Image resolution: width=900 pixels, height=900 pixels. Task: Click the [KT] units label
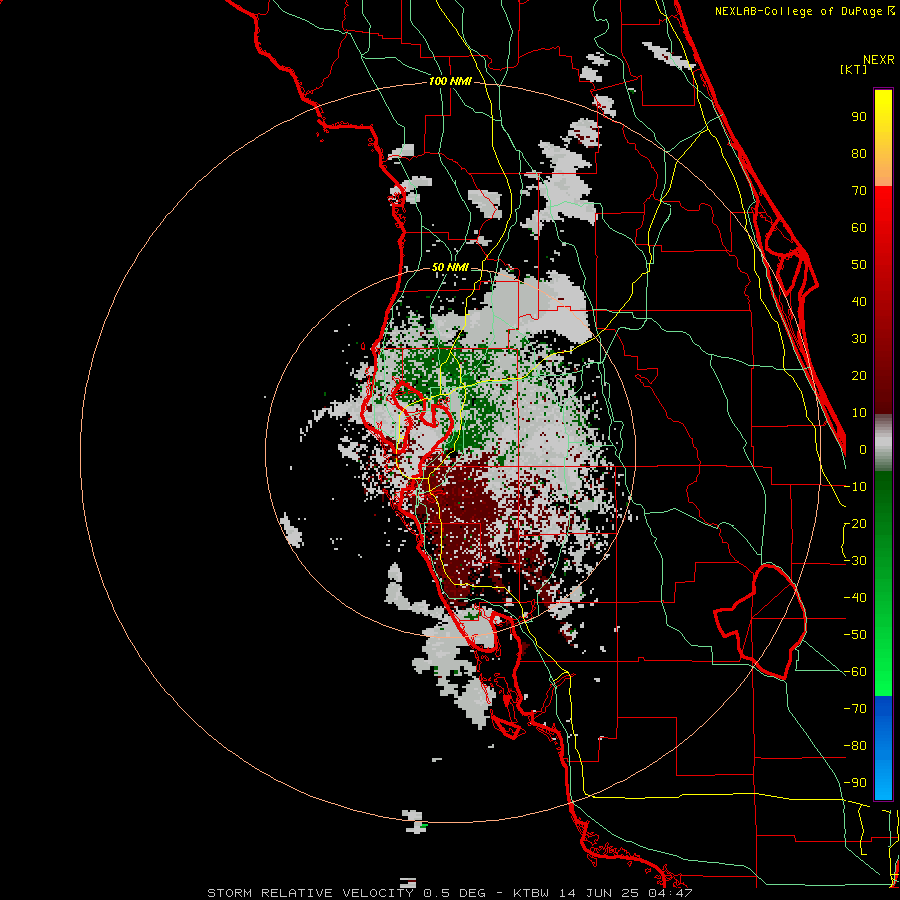pos(853,69)
